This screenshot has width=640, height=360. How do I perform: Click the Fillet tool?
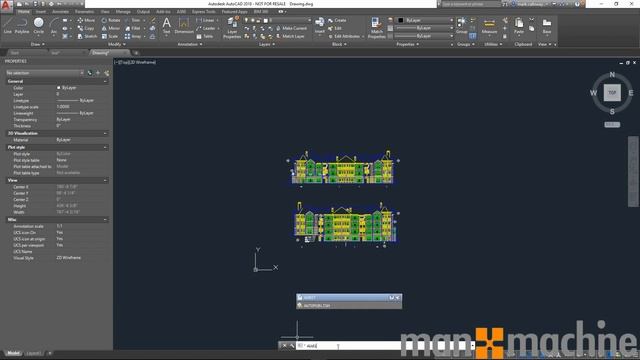pos(133,28)
